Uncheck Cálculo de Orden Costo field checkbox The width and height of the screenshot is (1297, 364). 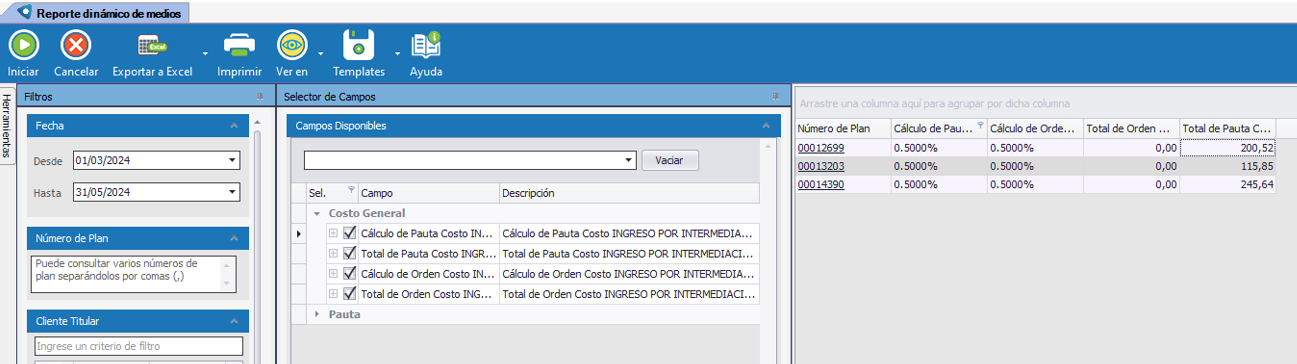point(350,273)
